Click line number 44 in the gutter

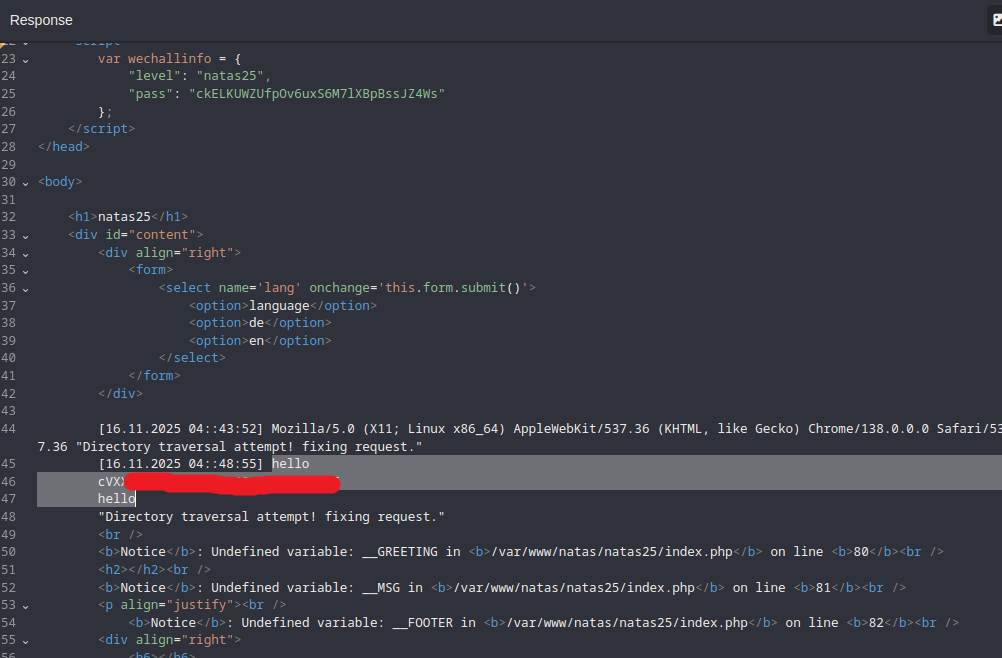9,429
